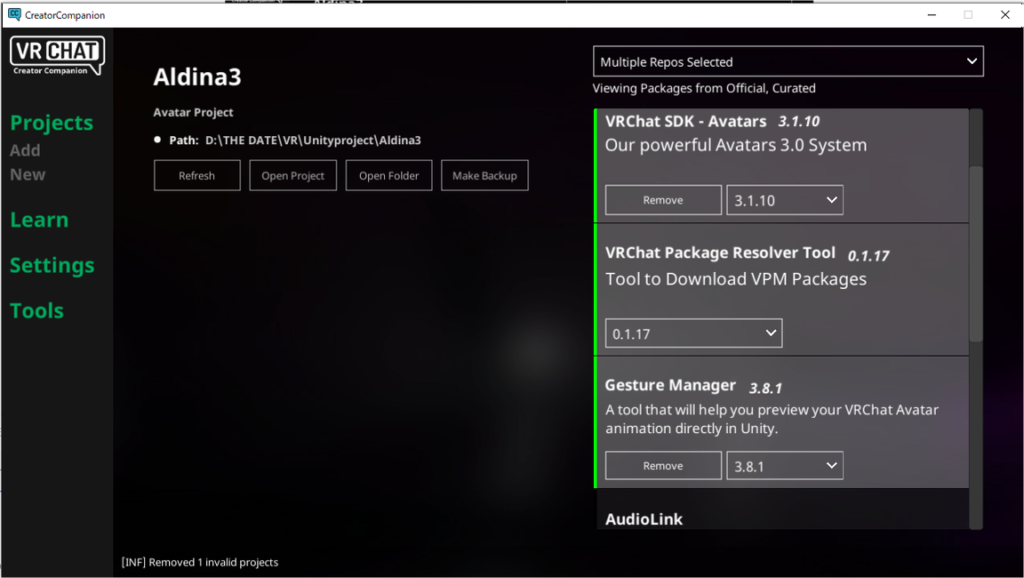Click Make Backup button
The image size is (1024, 578).
(x=485, y=176)
